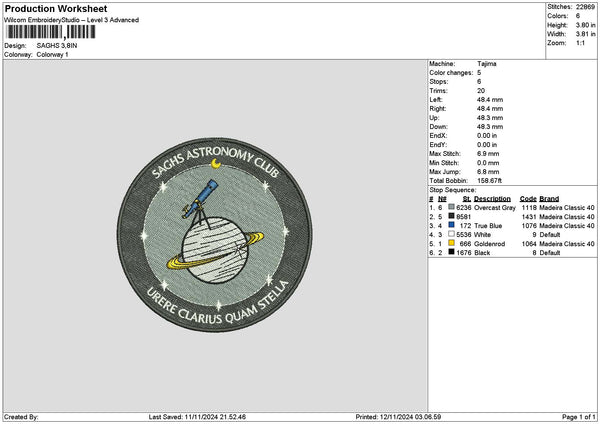Click the Total Bobbin value '158.67ft'
The width and height of the screenshot is (600, 424).
pyautogui.click(x=489, y=181)
